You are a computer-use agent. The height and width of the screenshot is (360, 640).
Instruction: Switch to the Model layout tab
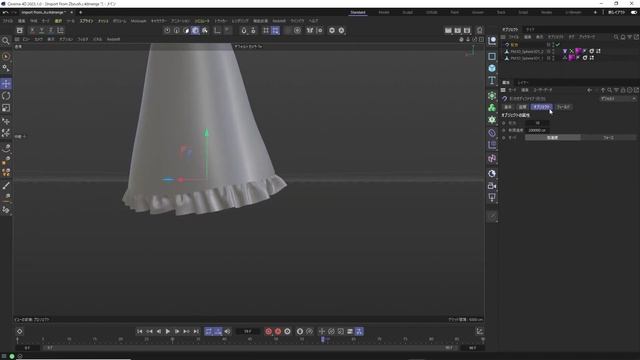click(384, 13)
